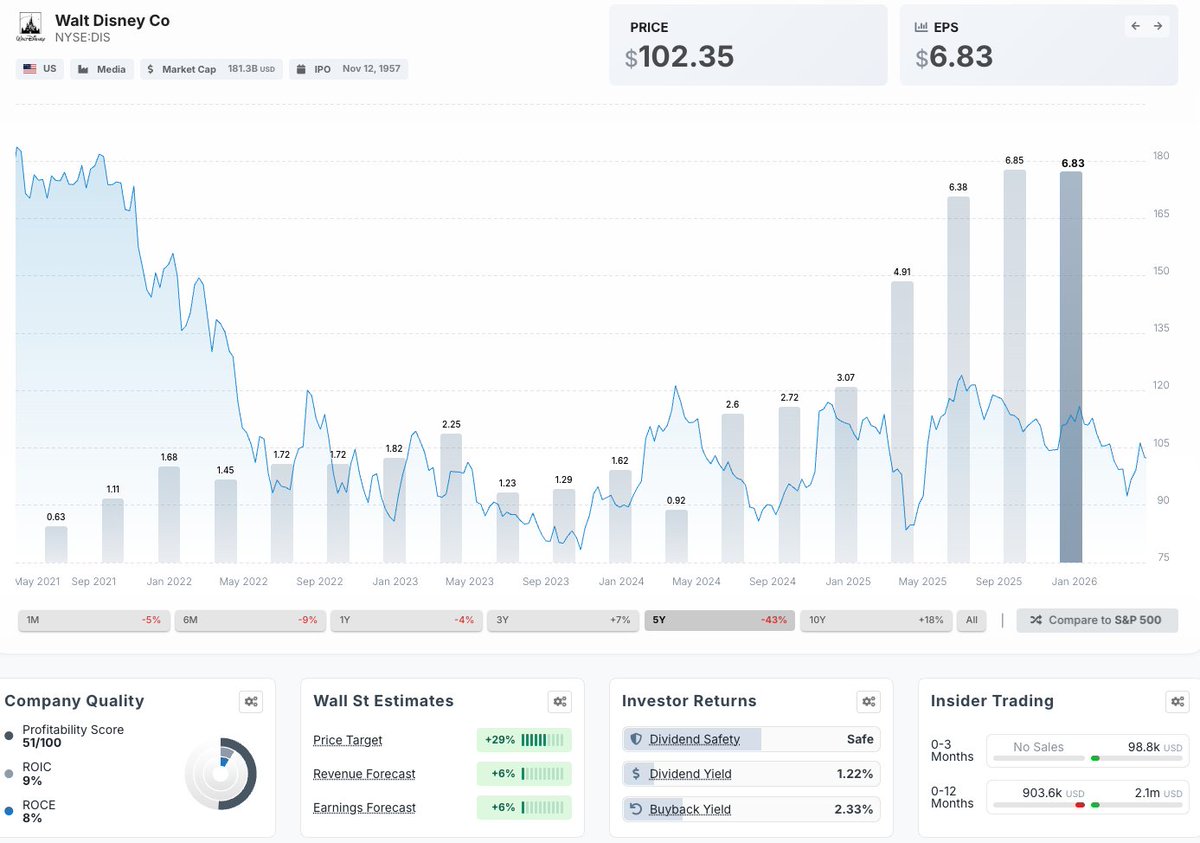The image size is (1200, 843).
Task: Open the Dividend Yield link
Action: click(x=690, y=774)
